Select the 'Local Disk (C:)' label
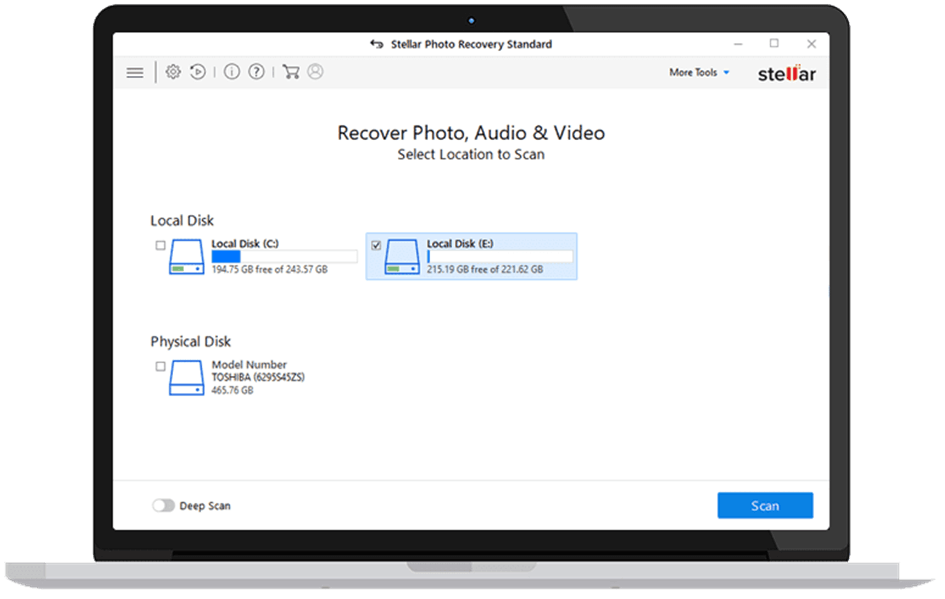This screenshot has width=945, height=599. [245, 243]
